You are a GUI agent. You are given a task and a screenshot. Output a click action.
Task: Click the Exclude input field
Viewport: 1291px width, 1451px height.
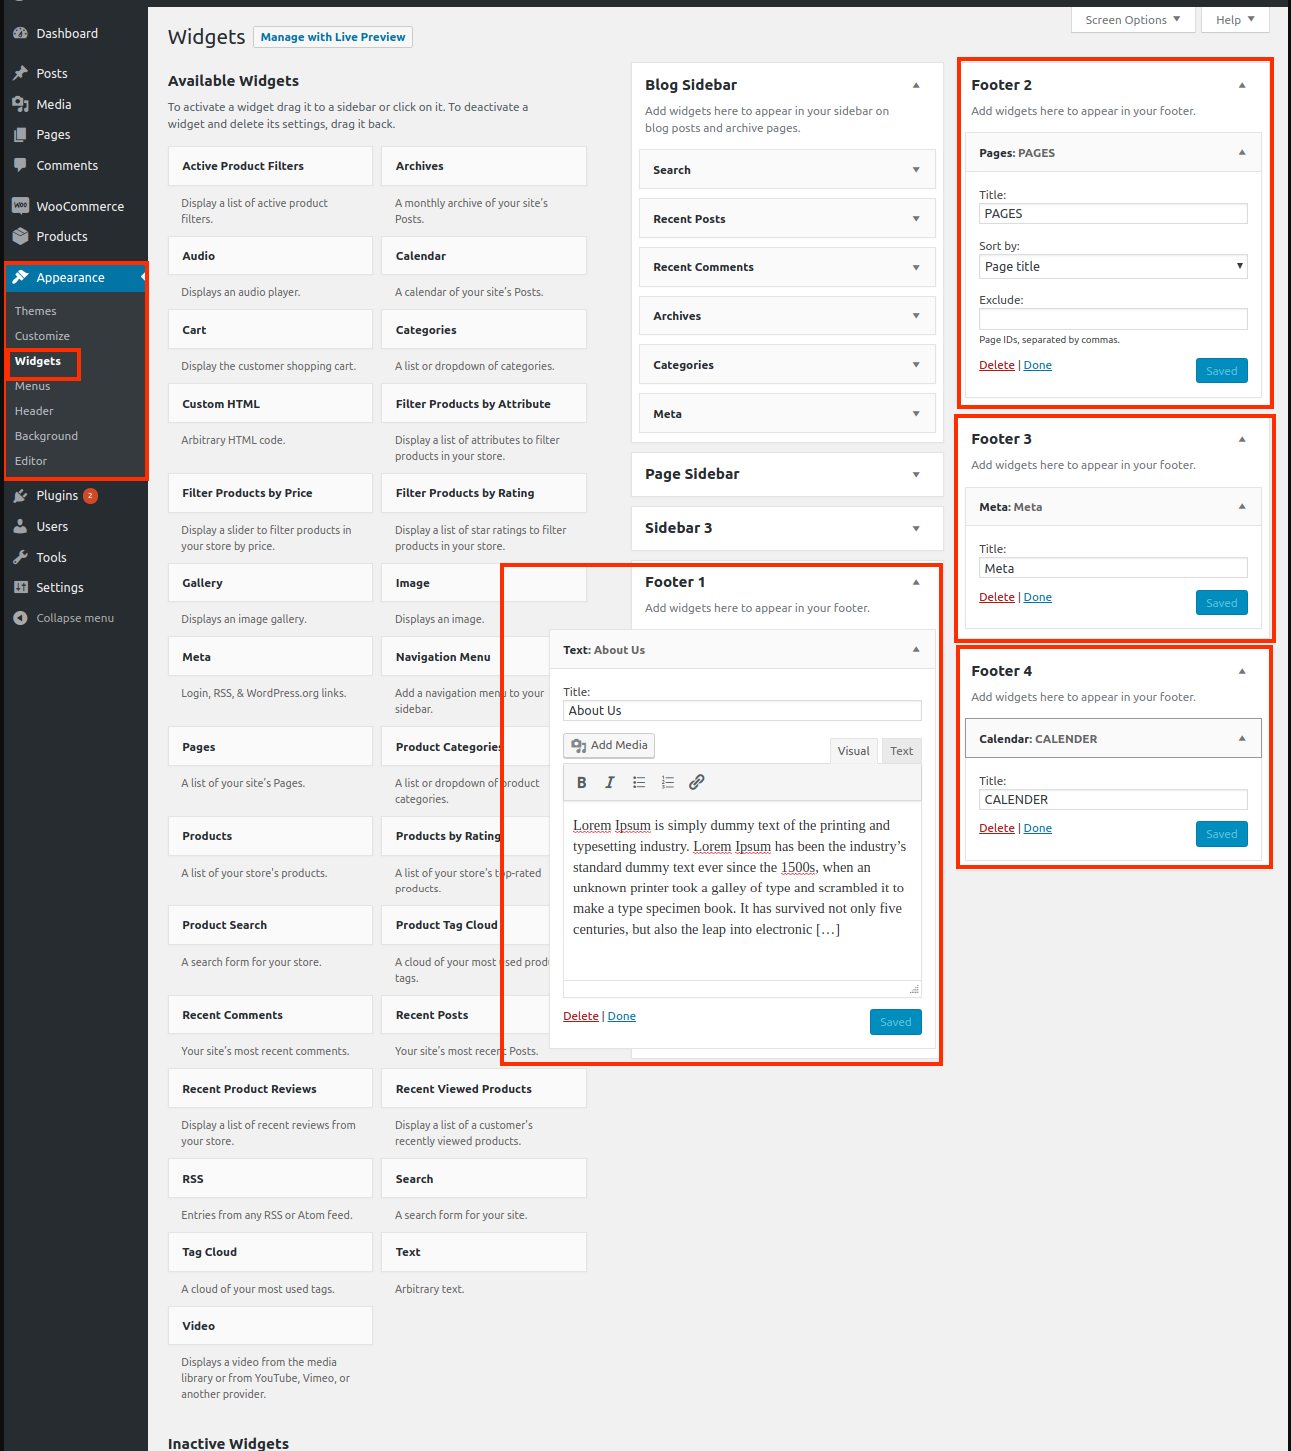[x=1112, y=319]
